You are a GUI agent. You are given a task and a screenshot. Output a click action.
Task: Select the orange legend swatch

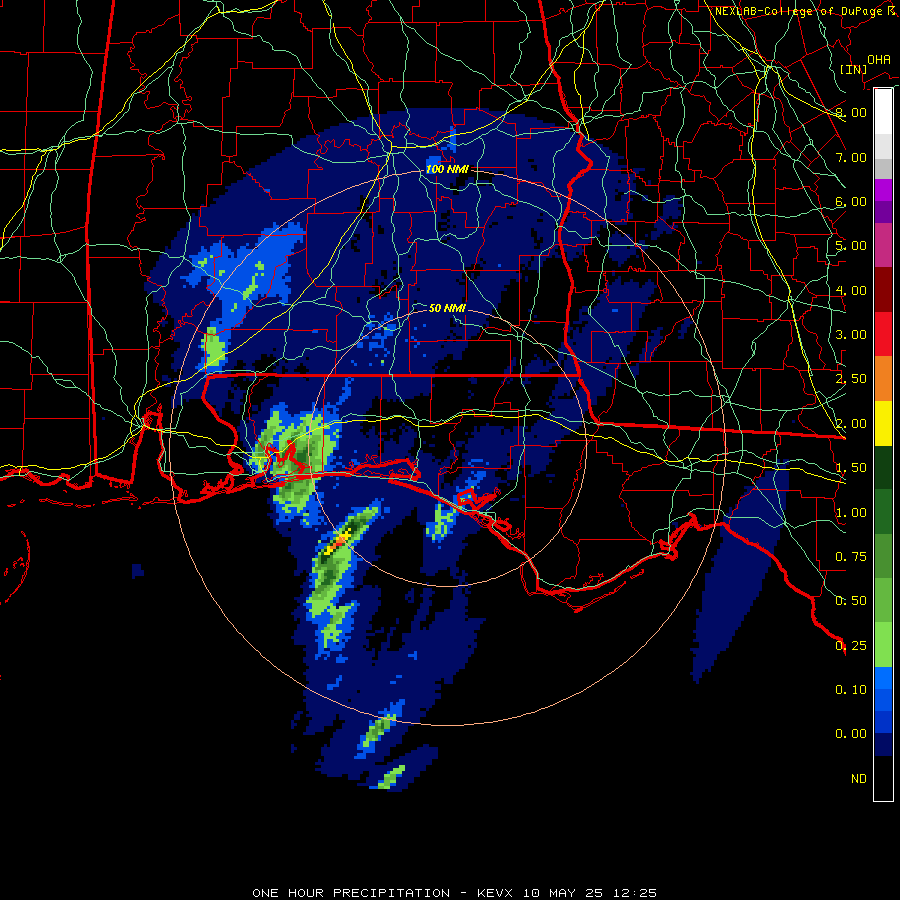tap(883, 379)
